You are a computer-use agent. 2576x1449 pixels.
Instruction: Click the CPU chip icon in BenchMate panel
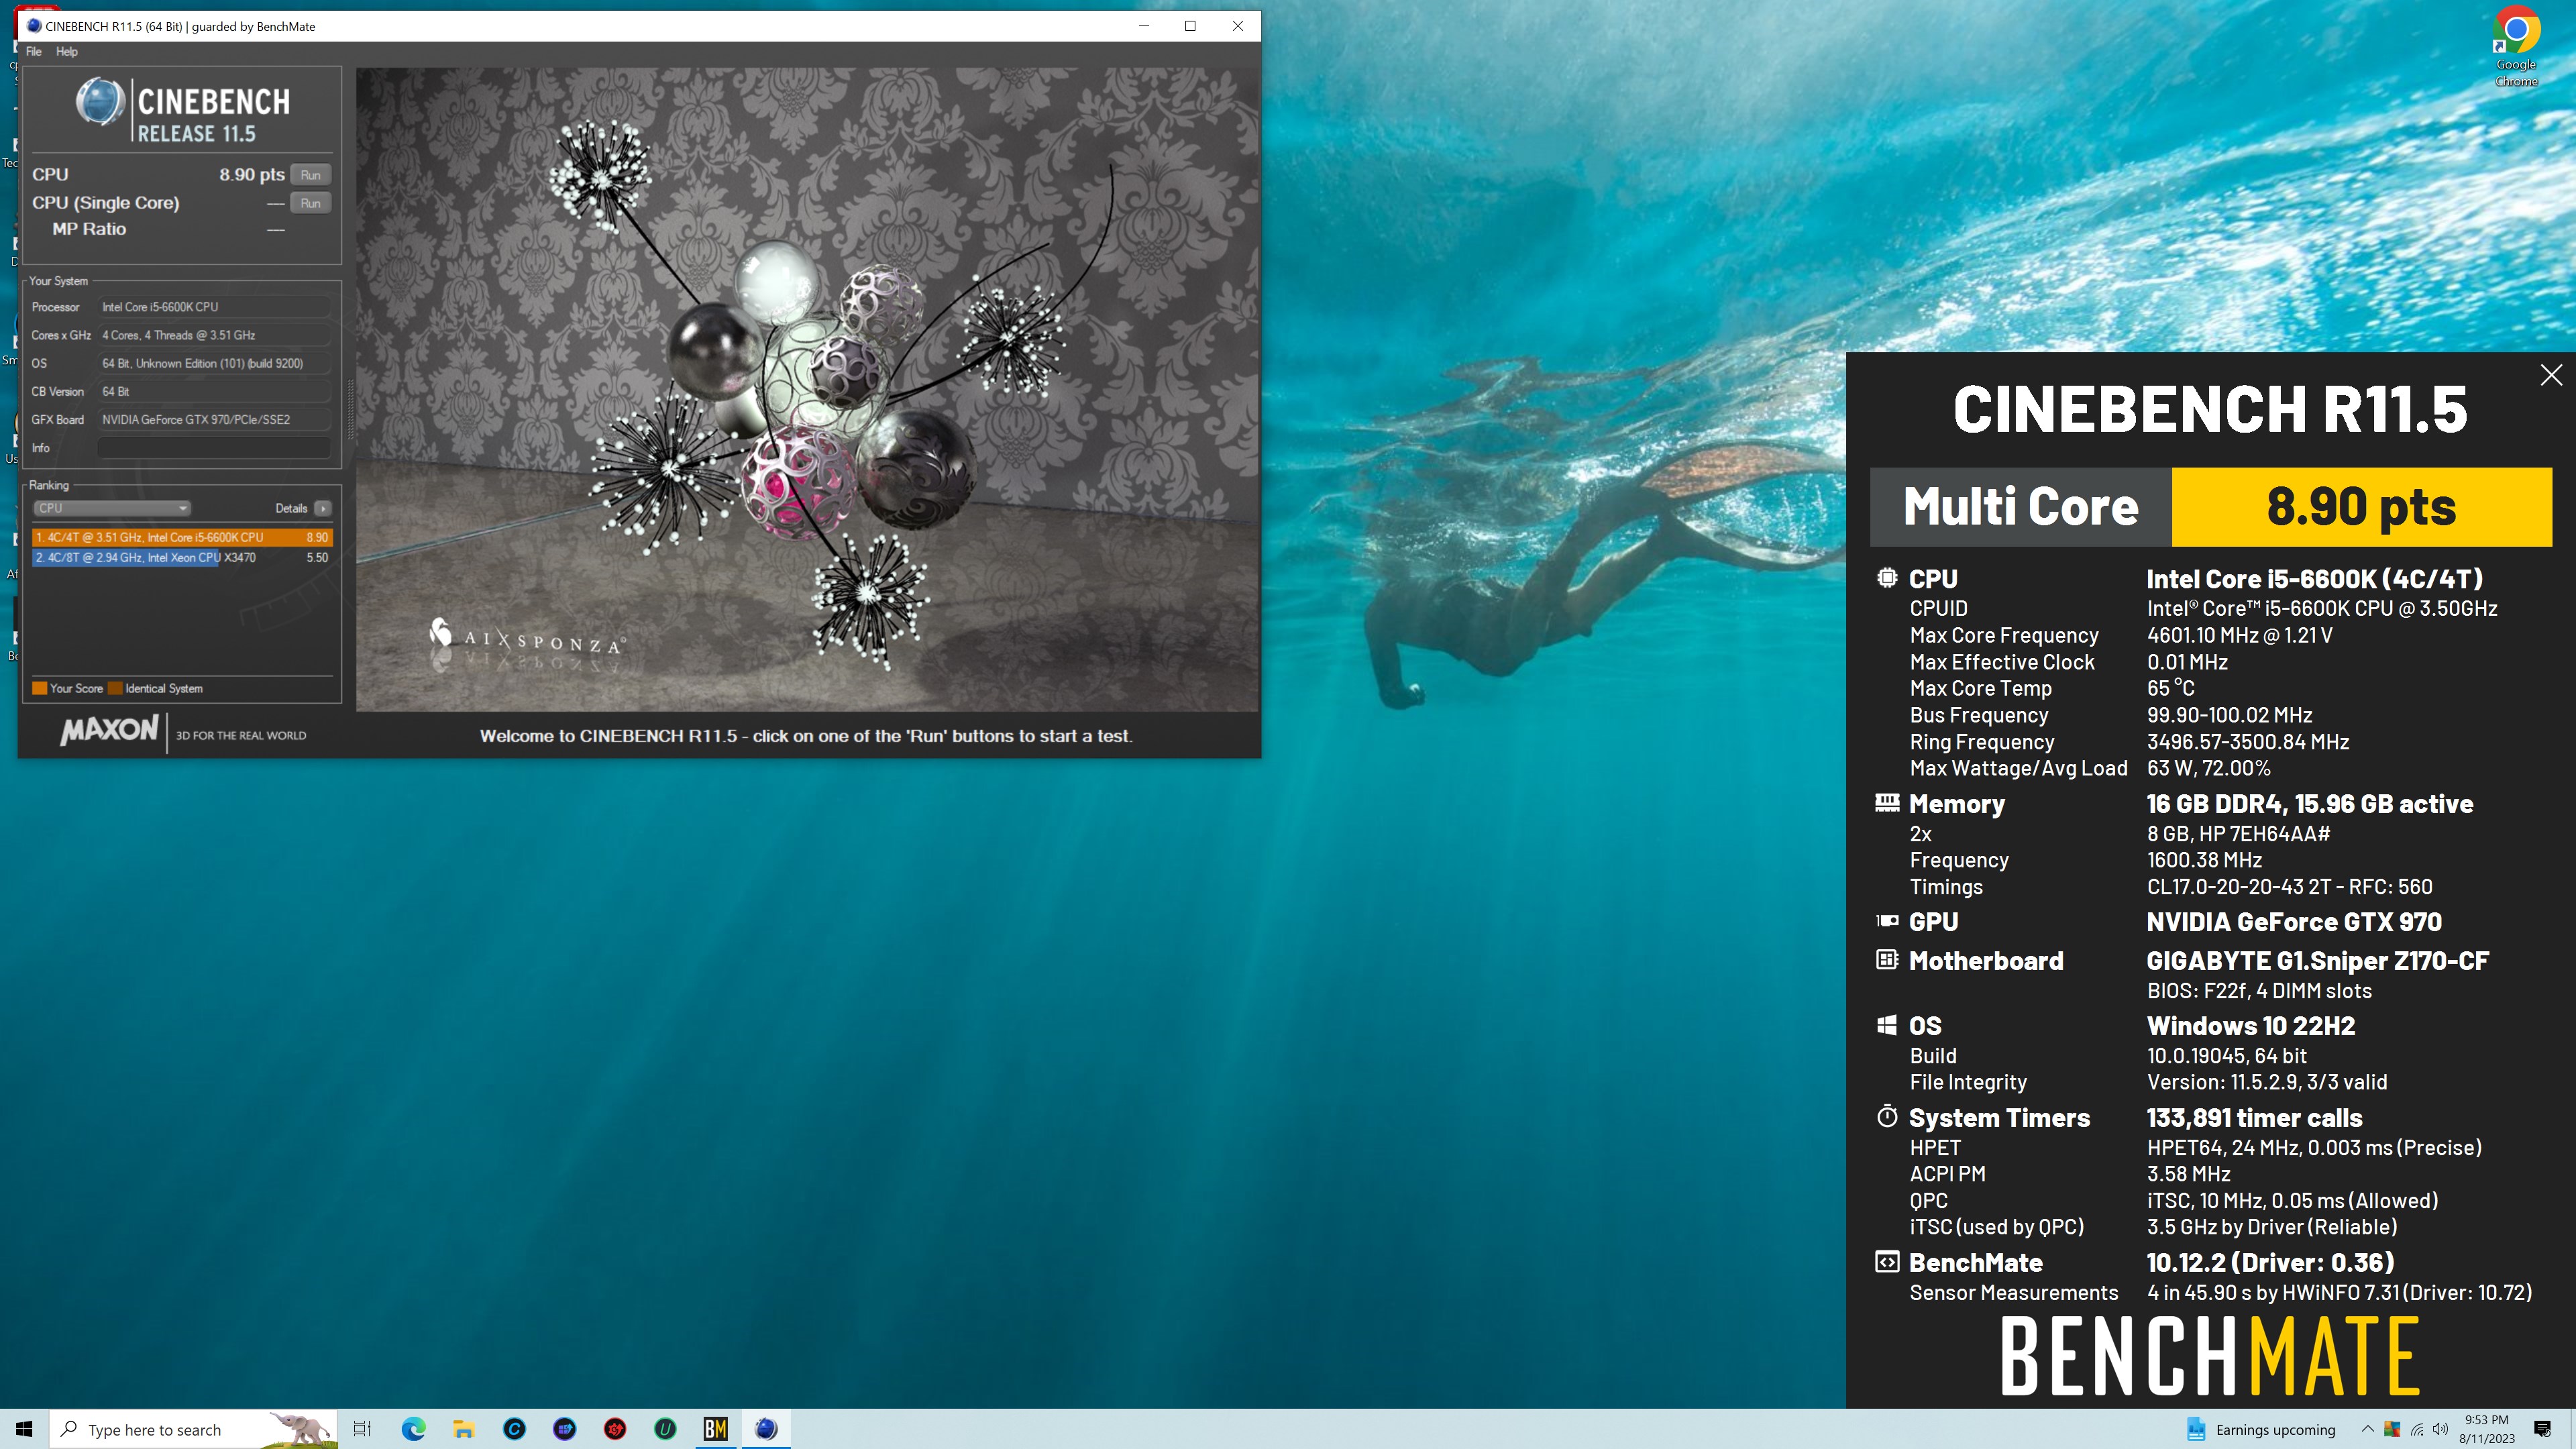coord(1887,577)
